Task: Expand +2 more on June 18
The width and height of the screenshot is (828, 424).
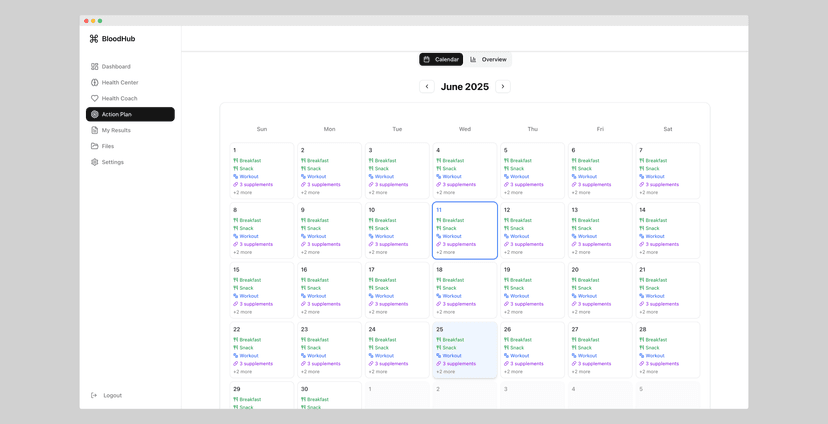Action: [x=446, y=312]
